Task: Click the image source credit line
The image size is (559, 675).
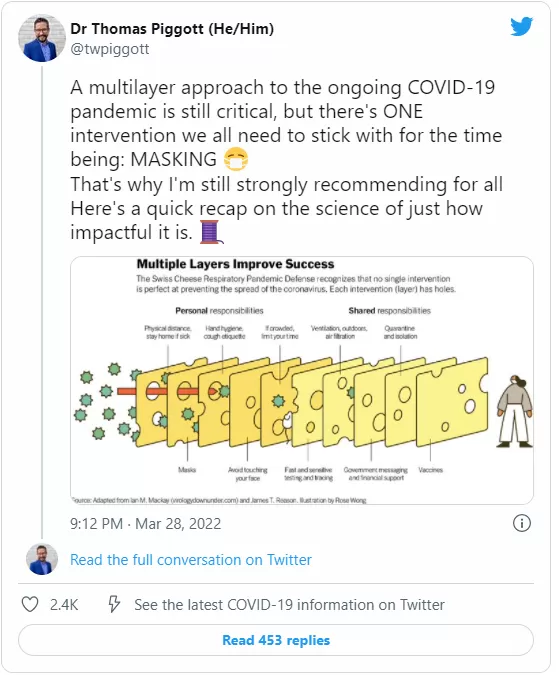Action: click(219, 500)
